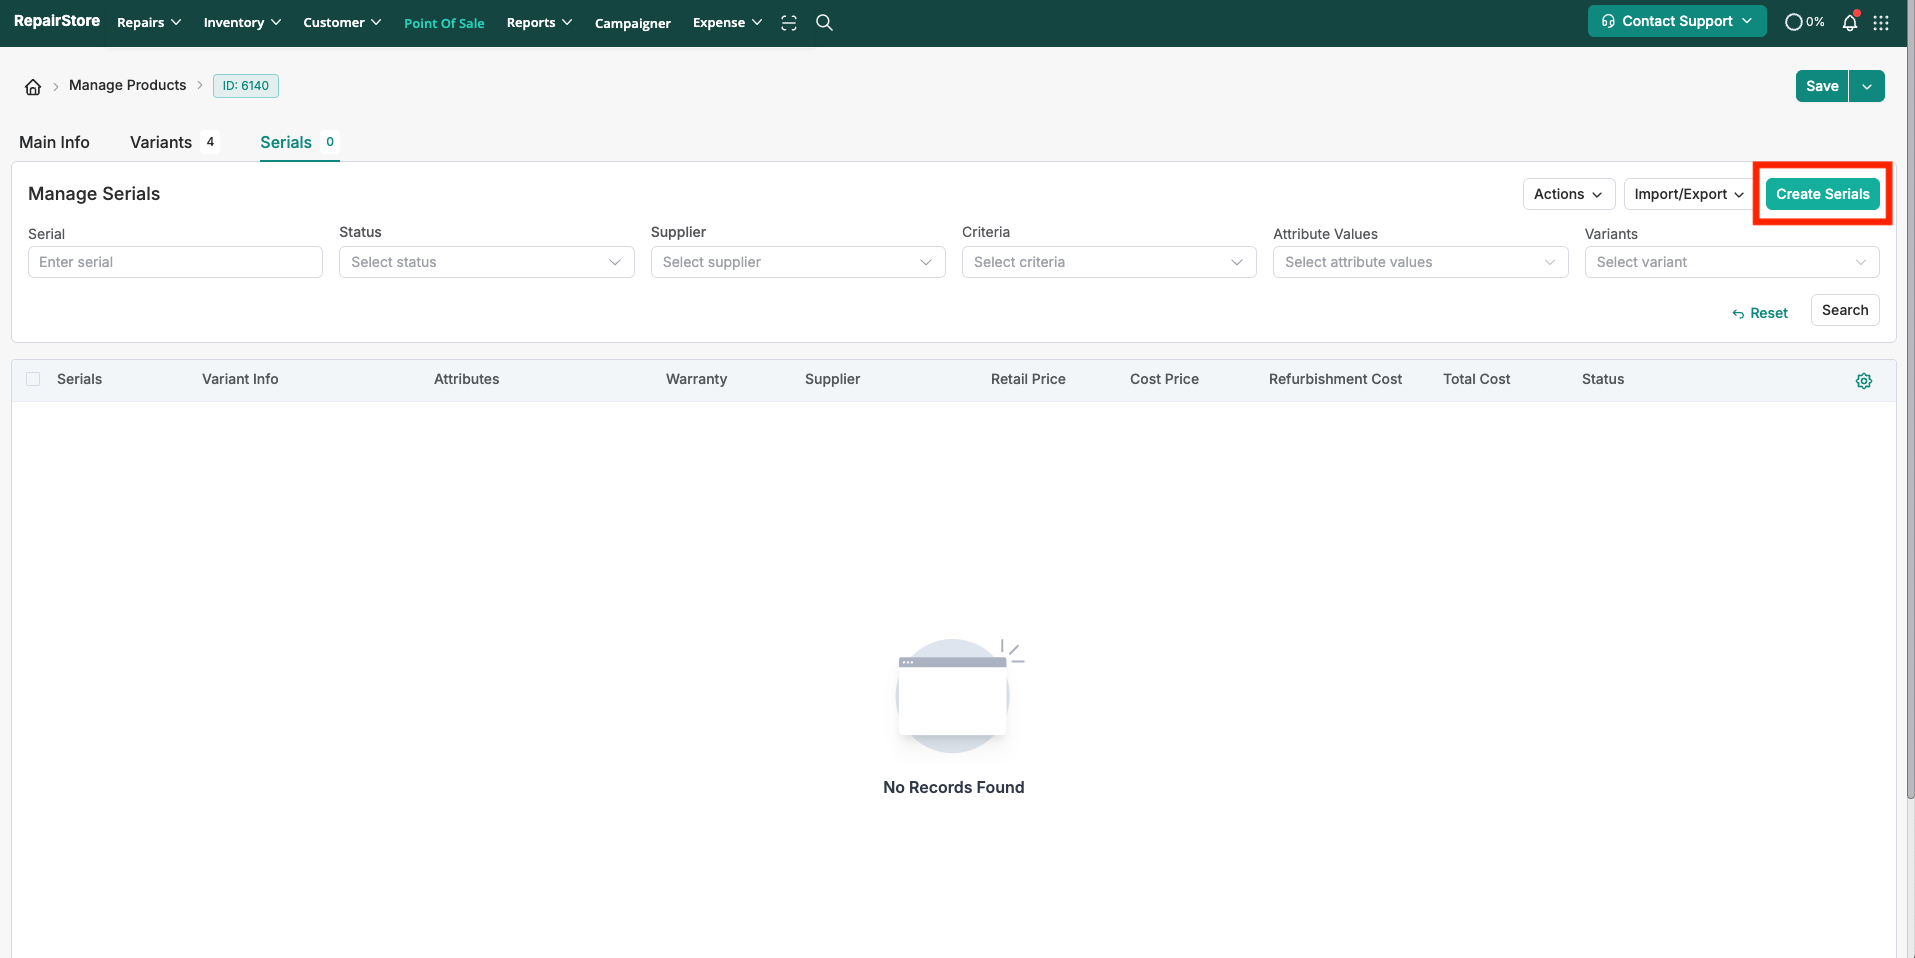This screenshot has height=958, width=1915.
Task: Open the Select variant dropdown
Action: [1731, 262]
